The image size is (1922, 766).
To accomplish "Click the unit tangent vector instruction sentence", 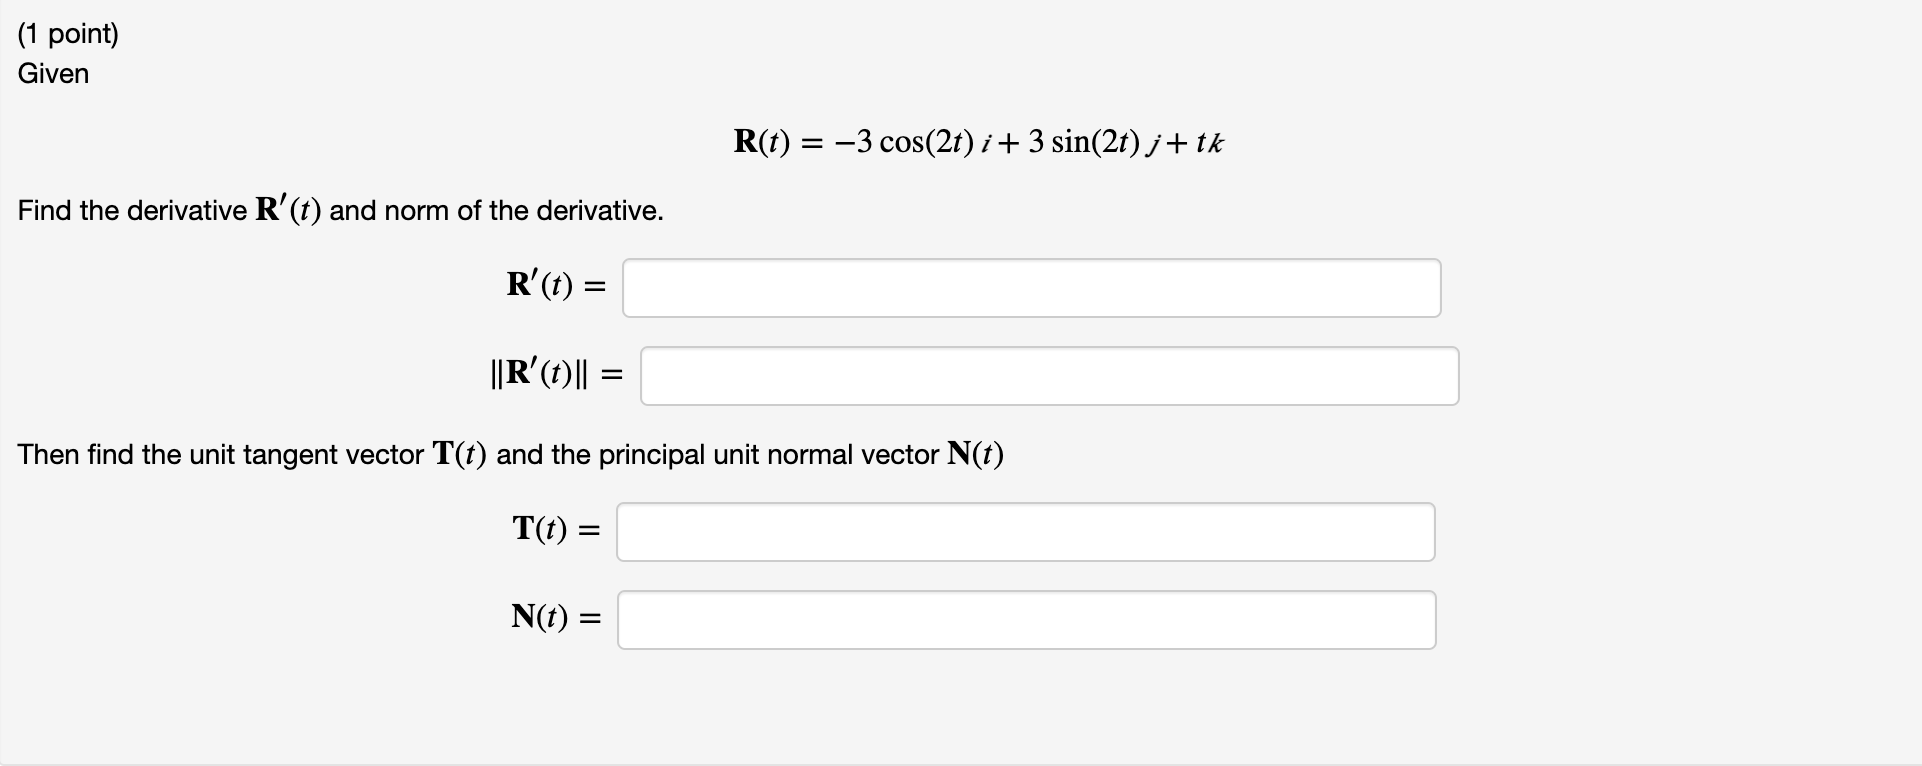I will 510,453.
